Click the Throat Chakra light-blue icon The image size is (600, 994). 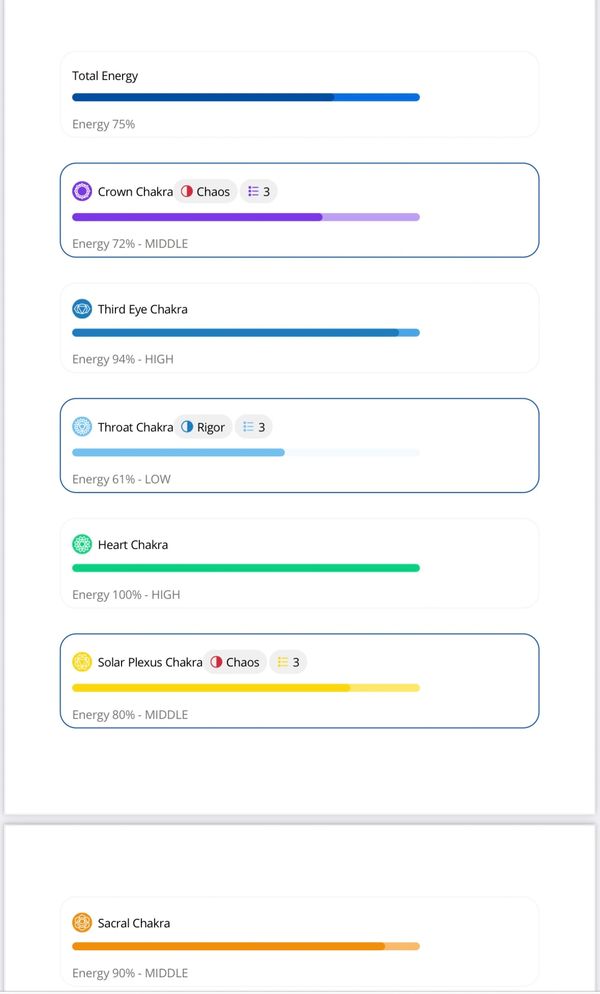click(x=82, y=427)
